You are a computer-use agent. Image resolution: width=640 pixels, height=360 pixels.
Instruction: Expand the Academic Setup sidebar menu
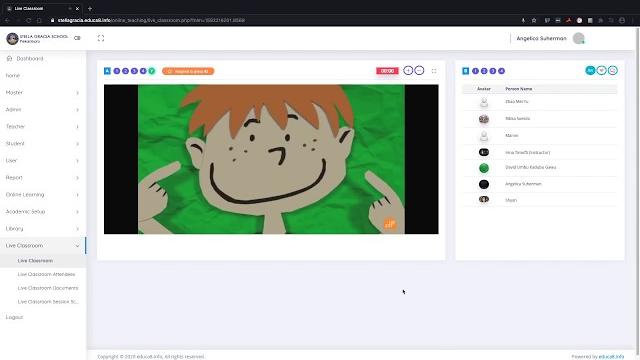43,211
